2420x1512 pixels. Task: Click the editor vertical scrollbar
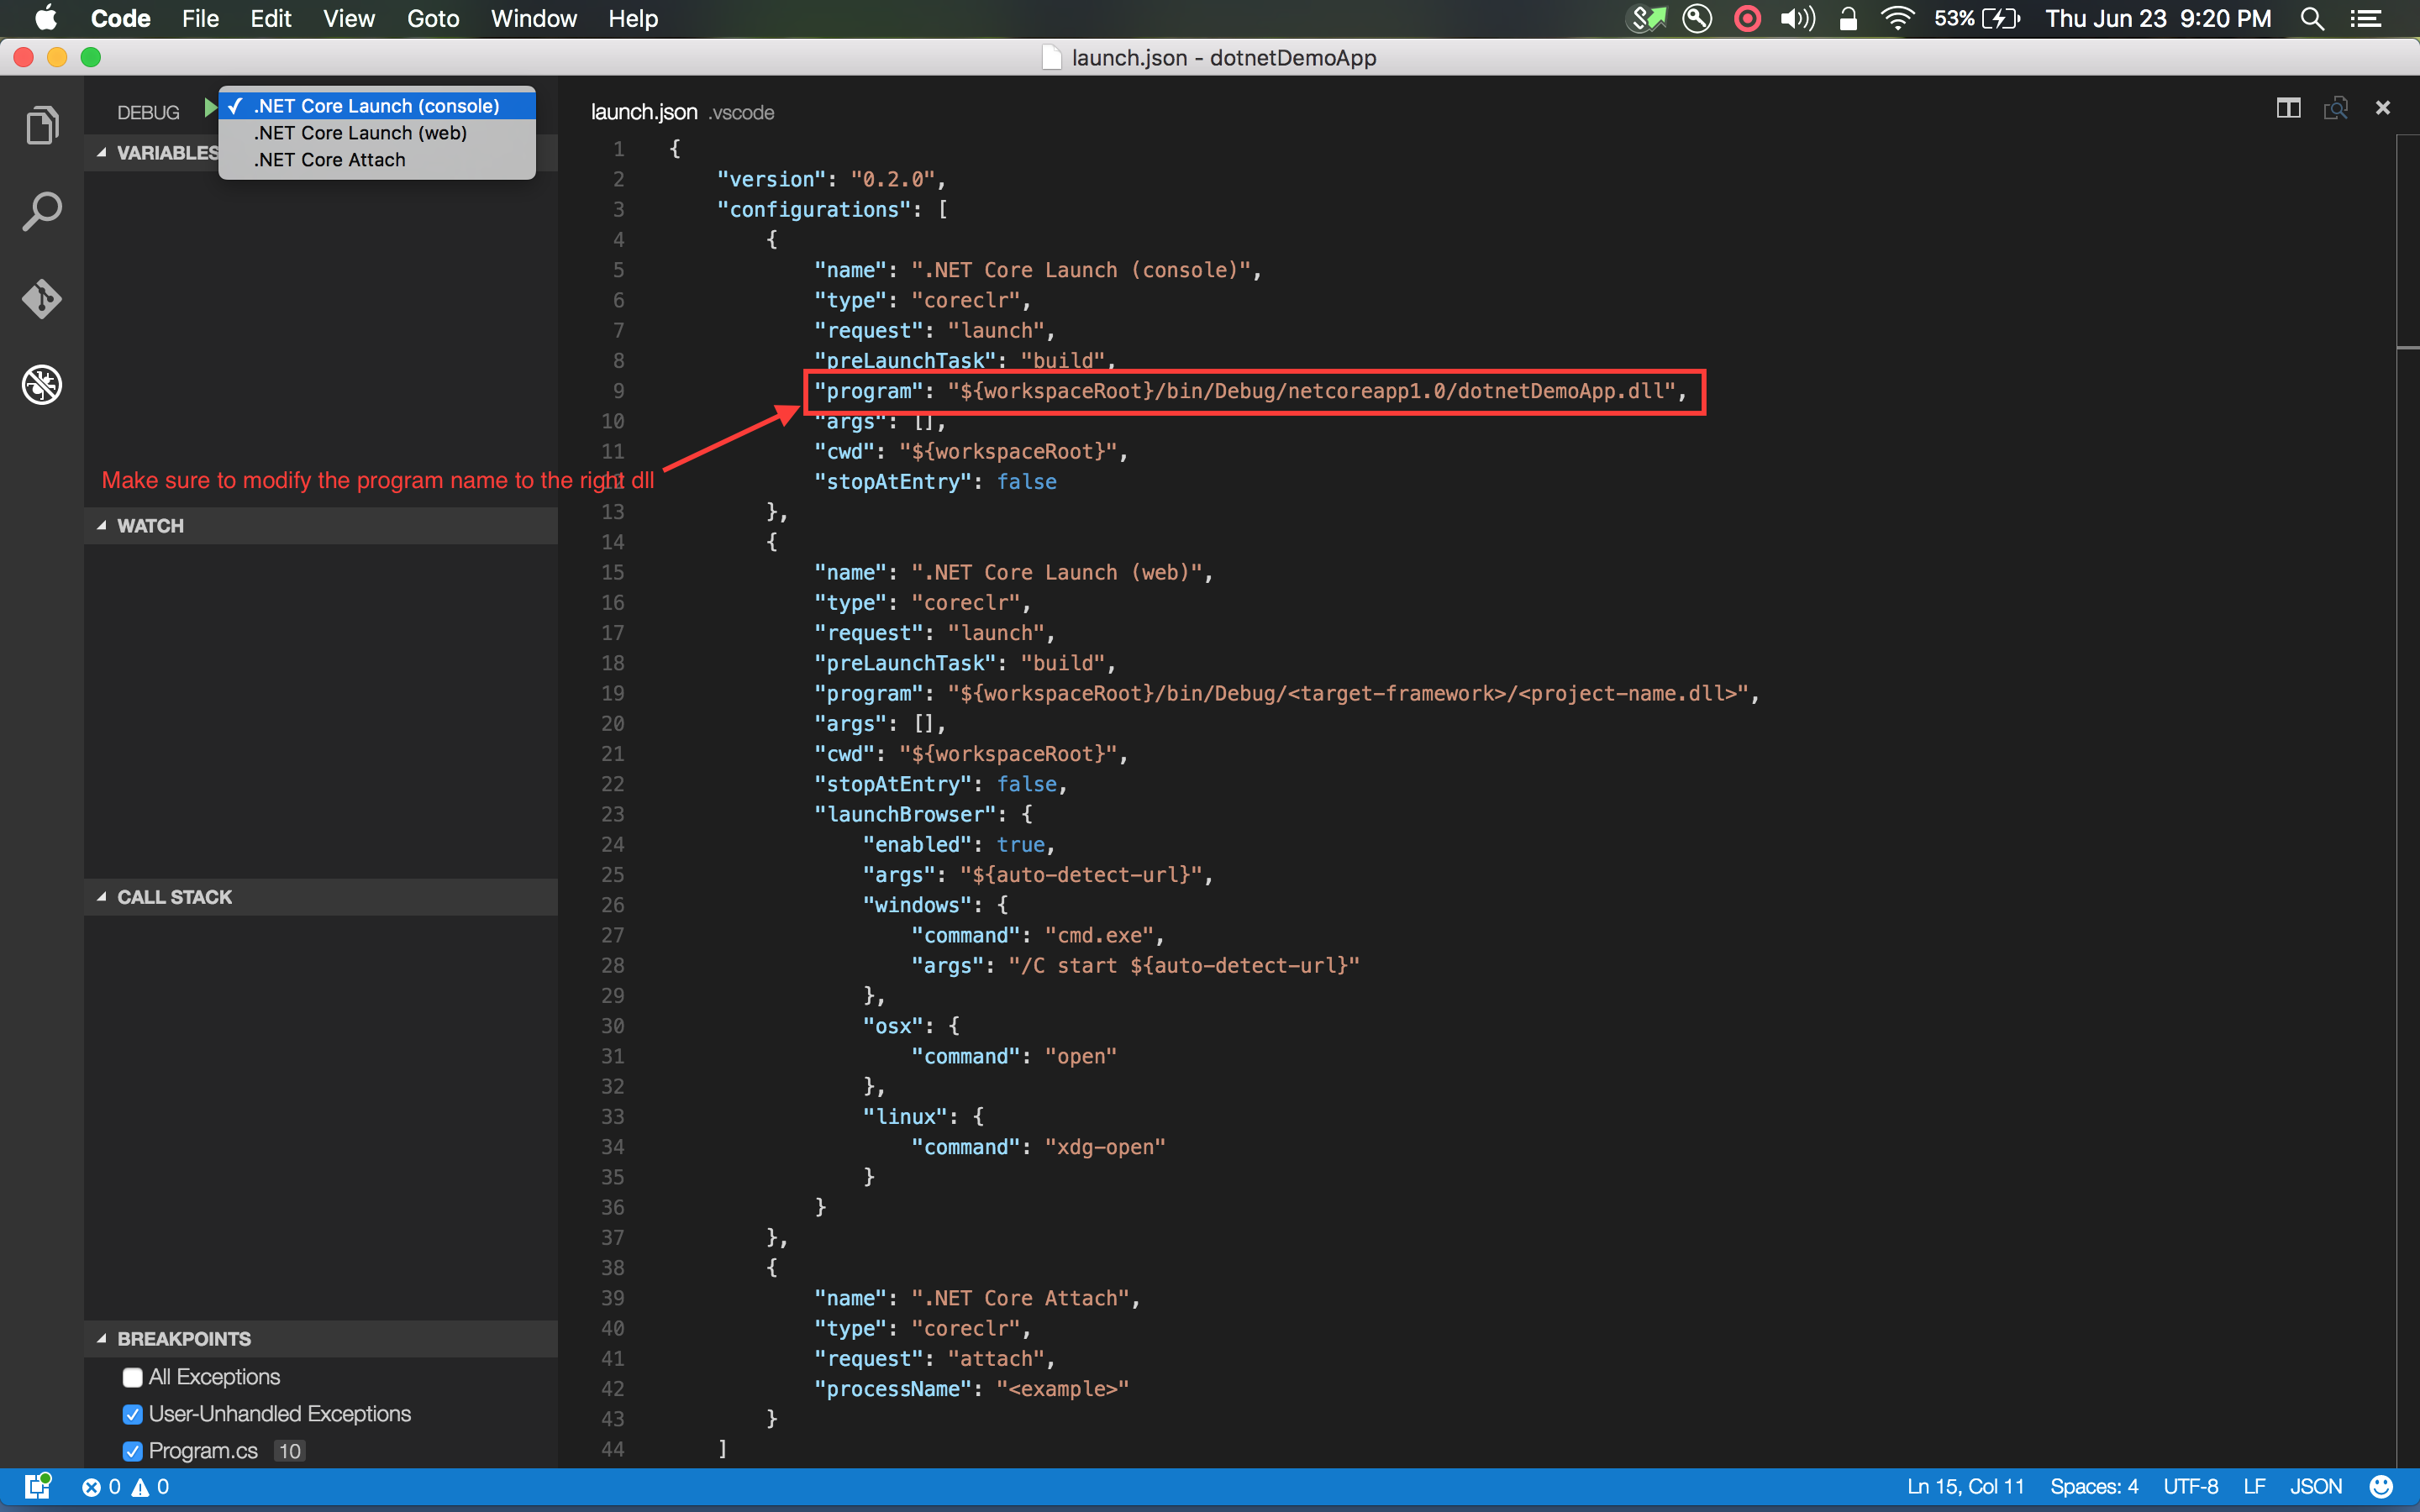pyautogui.click(x=2408, y=800)
